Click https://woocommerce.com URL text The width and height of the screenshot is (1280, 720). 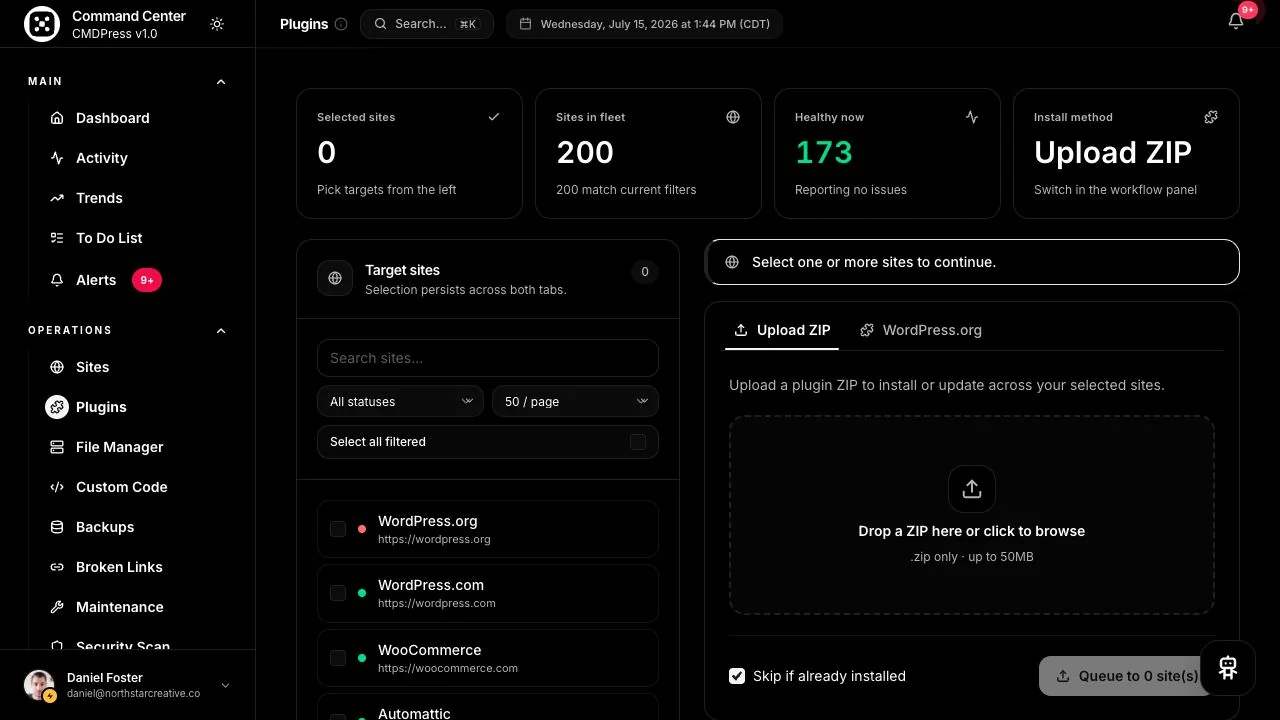[x=448, y=668]
